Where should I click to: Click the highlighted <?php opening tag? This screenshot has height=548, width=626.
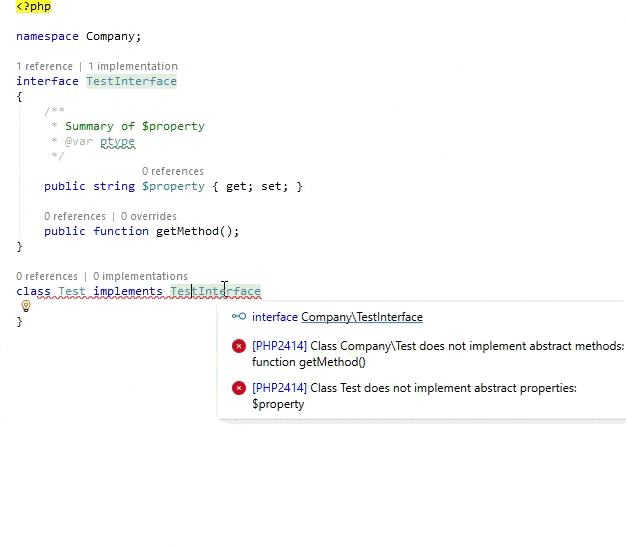(34, 6)
